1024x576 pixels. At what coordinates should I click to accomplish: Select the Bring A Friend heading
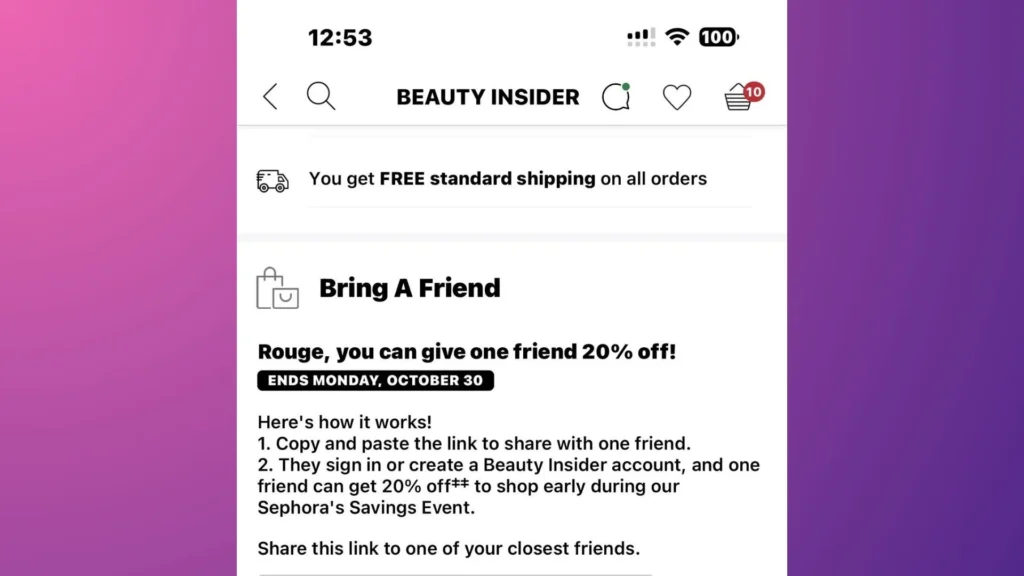[x=409, y=288]
